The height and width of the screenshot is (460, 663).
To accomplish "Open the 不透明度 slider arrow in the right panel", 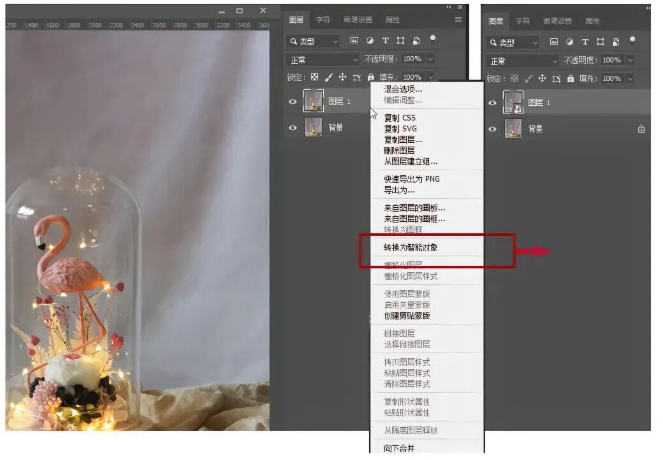I will pos(630,60).
